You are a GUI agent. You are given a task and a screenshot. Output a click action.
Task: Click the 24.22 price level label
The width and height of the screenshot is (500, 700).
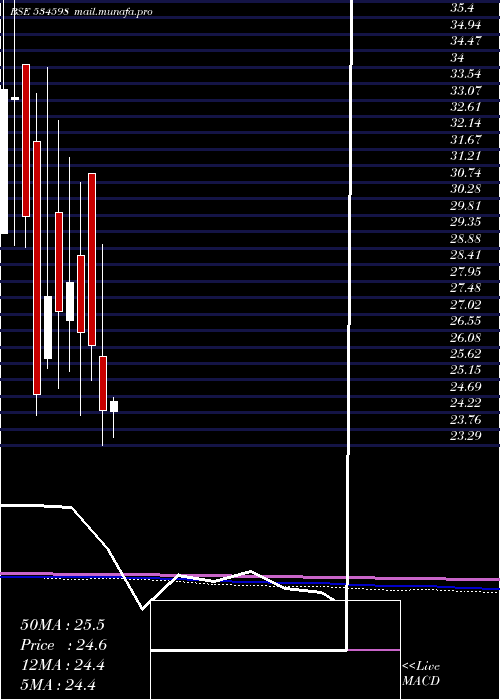[466, 403]
